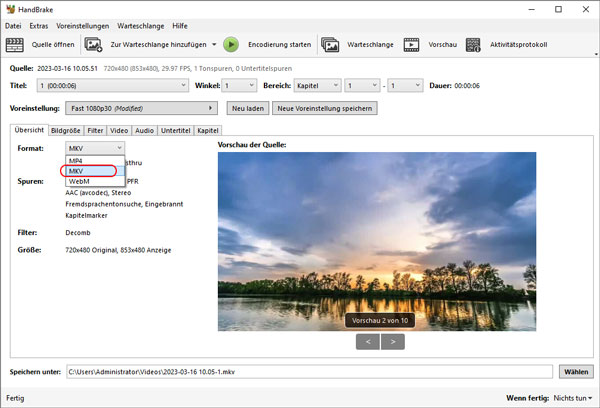Open the start chapter dropdown
Image resolution: width=600 pixels, height=408 pixels.
362,85
